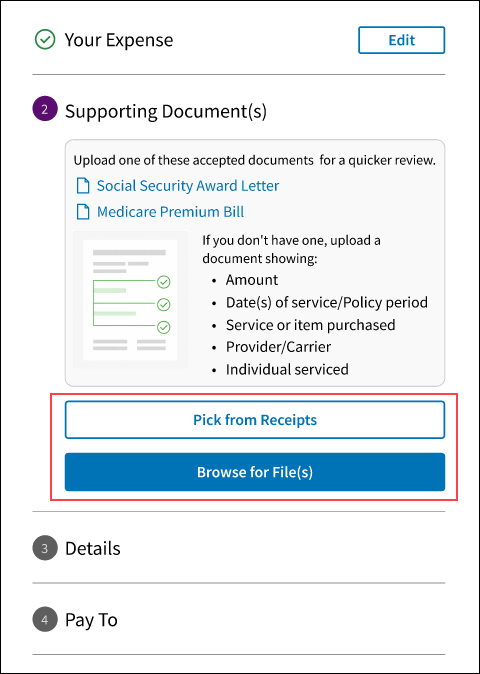Click the Date(s) of service/Policy period text

pos(327,302)
